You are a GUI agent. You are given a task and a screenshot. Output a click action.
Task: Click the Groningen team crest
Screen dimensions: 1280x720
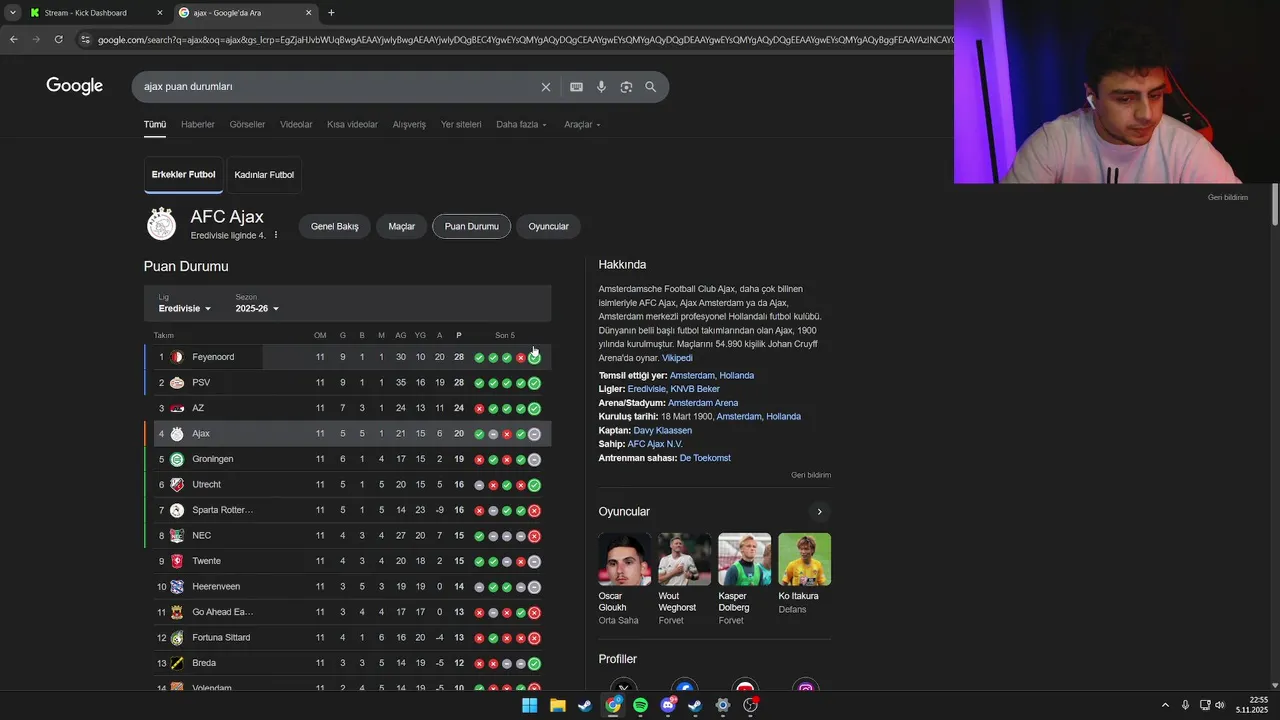pos(177,459)
